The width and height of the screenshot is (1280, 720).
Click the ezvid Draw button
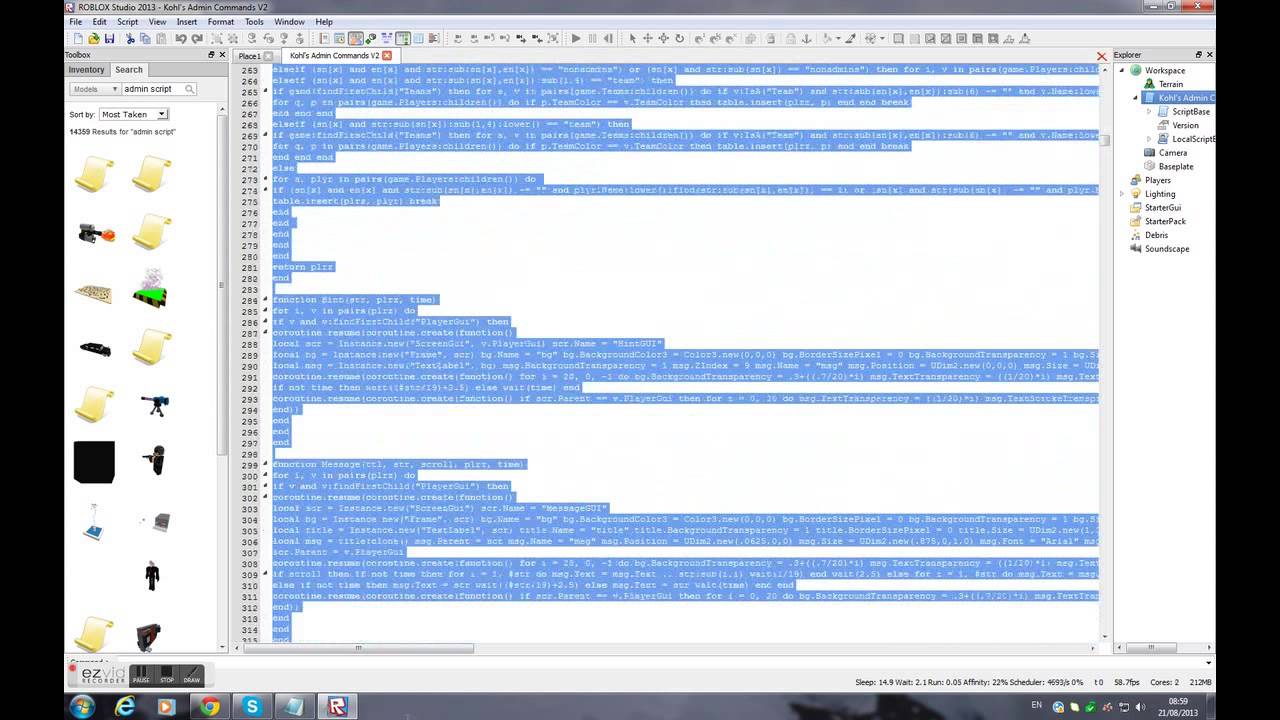click(191, 675)
